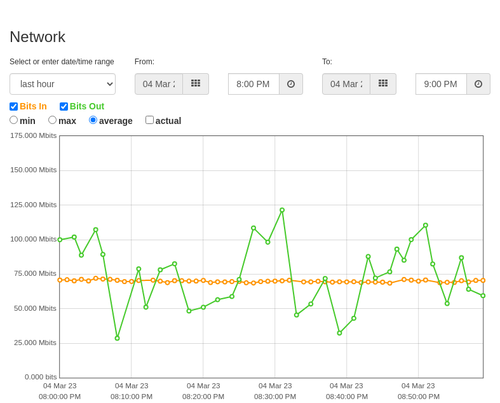The image size is (500, 403).
Task: Open the From date calendar picker icon
Action: tap(196, 84)
